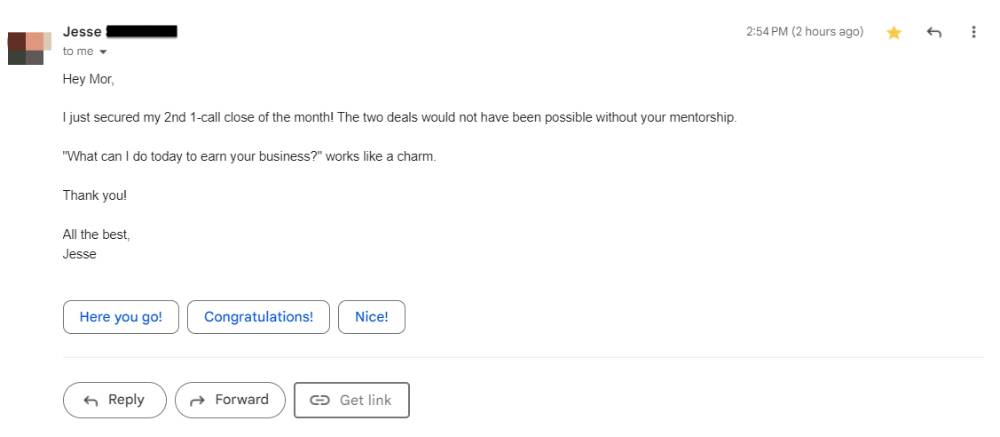Click the sentence about the 2nd 1-call close
Viewport: 1000px width, 437px height.
coord(399,118)
